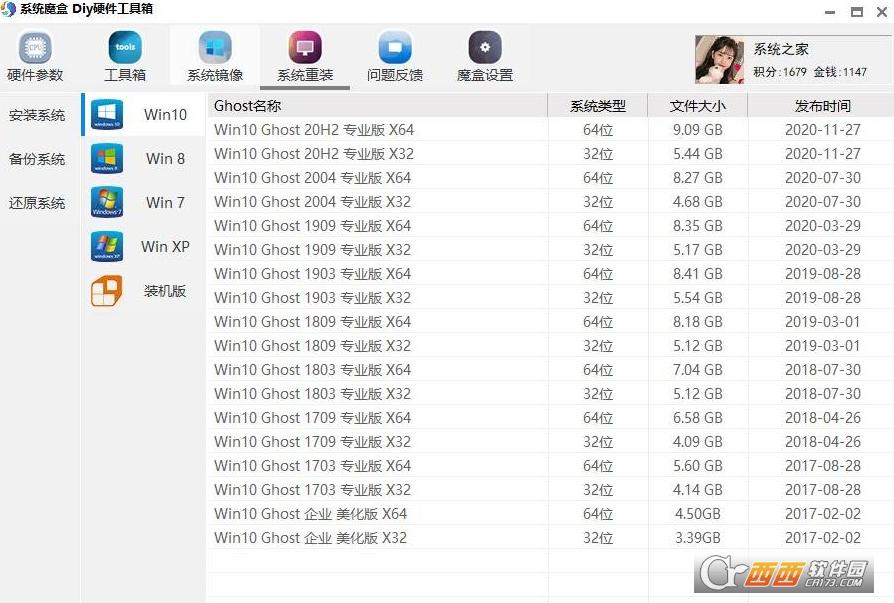Click the 6.58 GB file size cell
This screenshot has width=894, height=603.
tap(697, 417)
